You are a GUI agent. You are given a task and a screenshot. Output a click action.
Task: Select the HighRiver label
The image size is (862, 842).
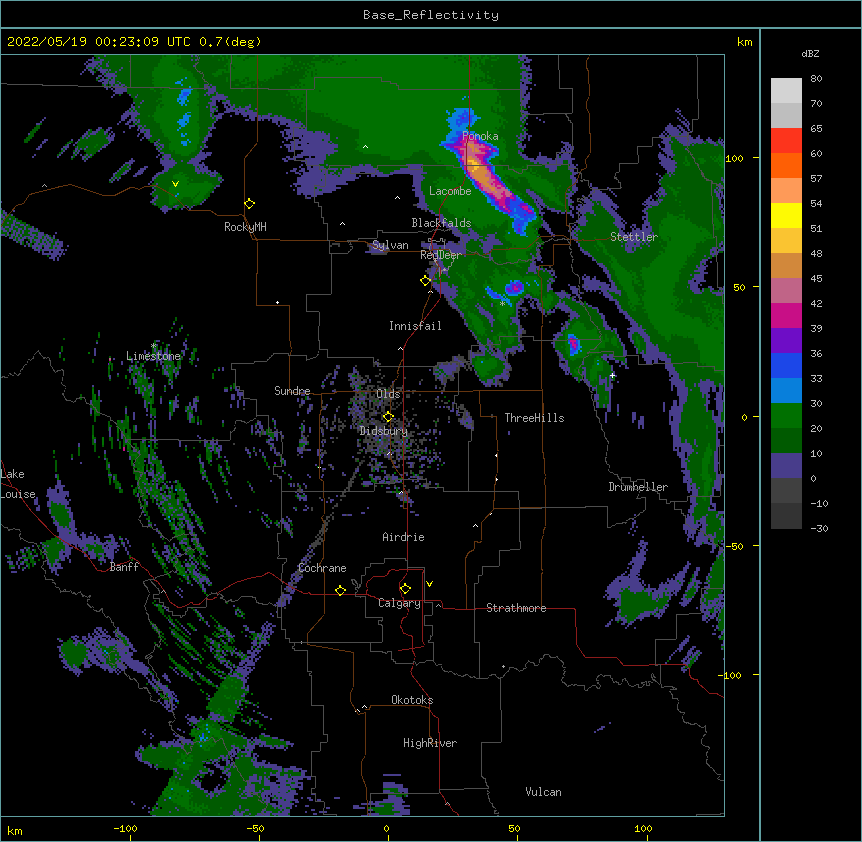coord(430,743)
